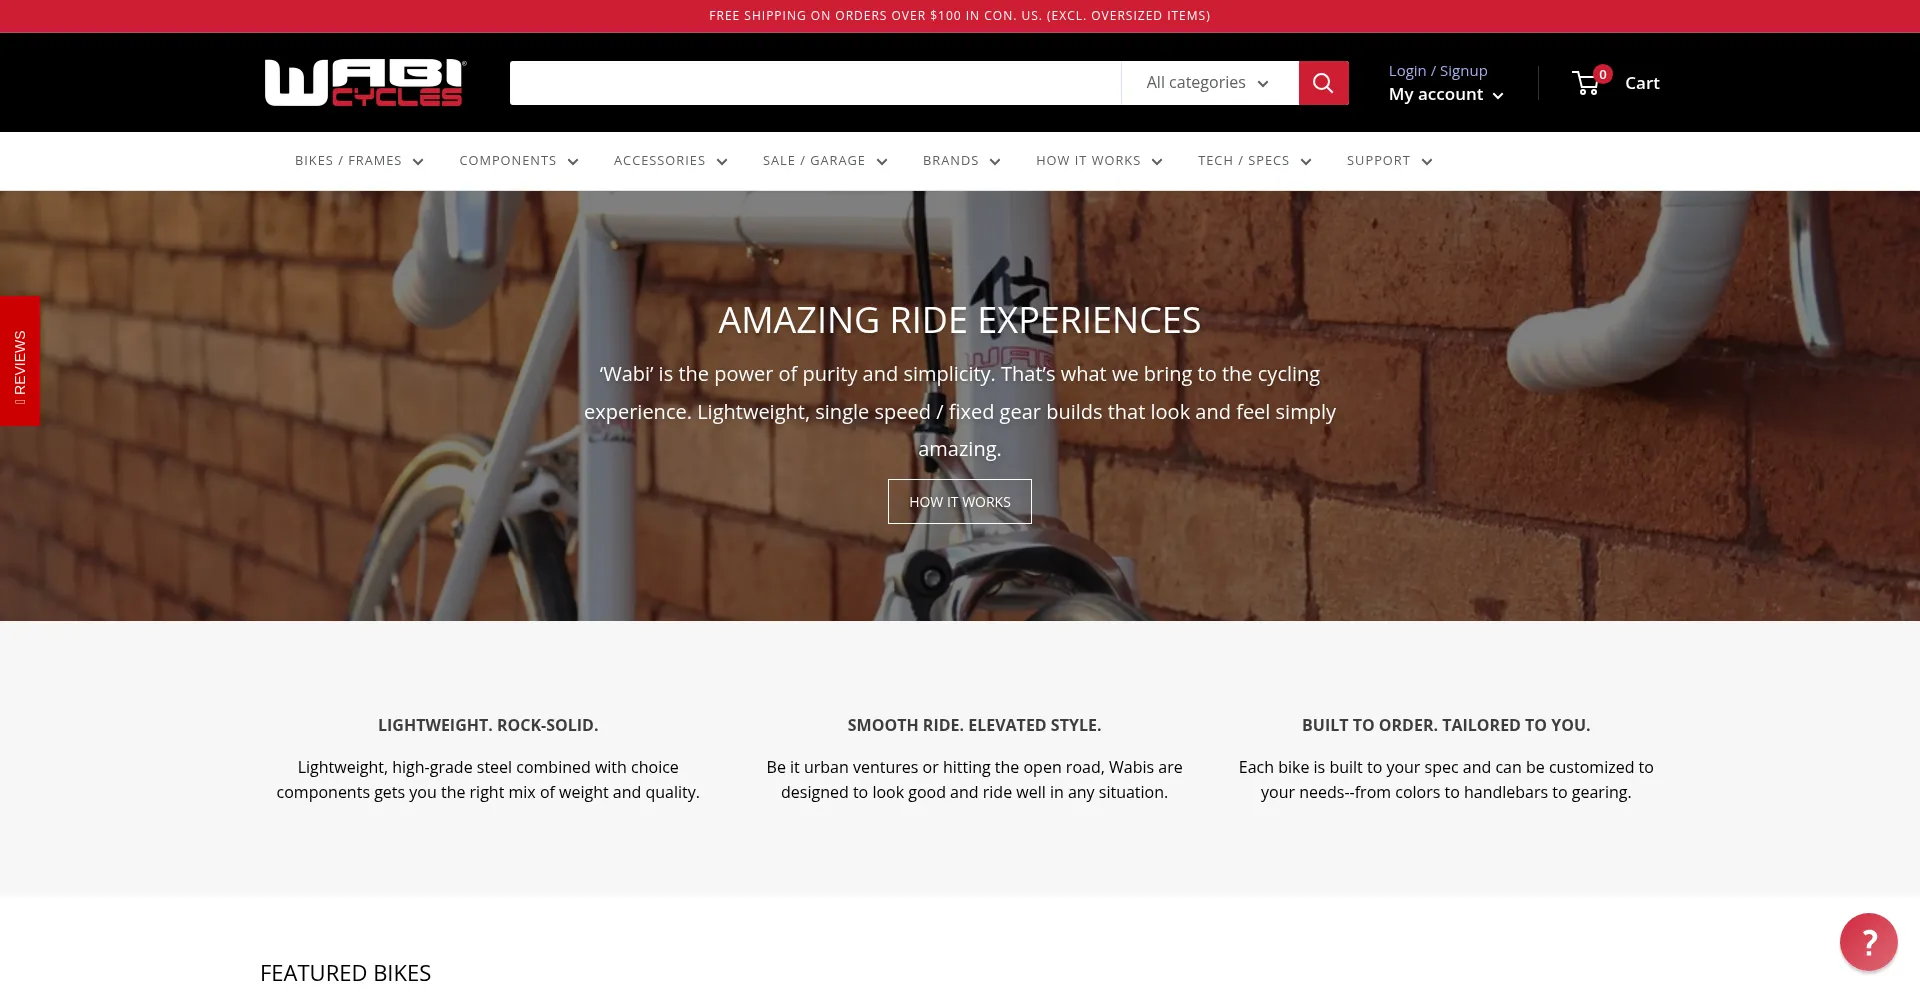The width and height of the screenshot is (1920, 993).
Task: Expand the My account dropdown
Action: [1446, 95]
